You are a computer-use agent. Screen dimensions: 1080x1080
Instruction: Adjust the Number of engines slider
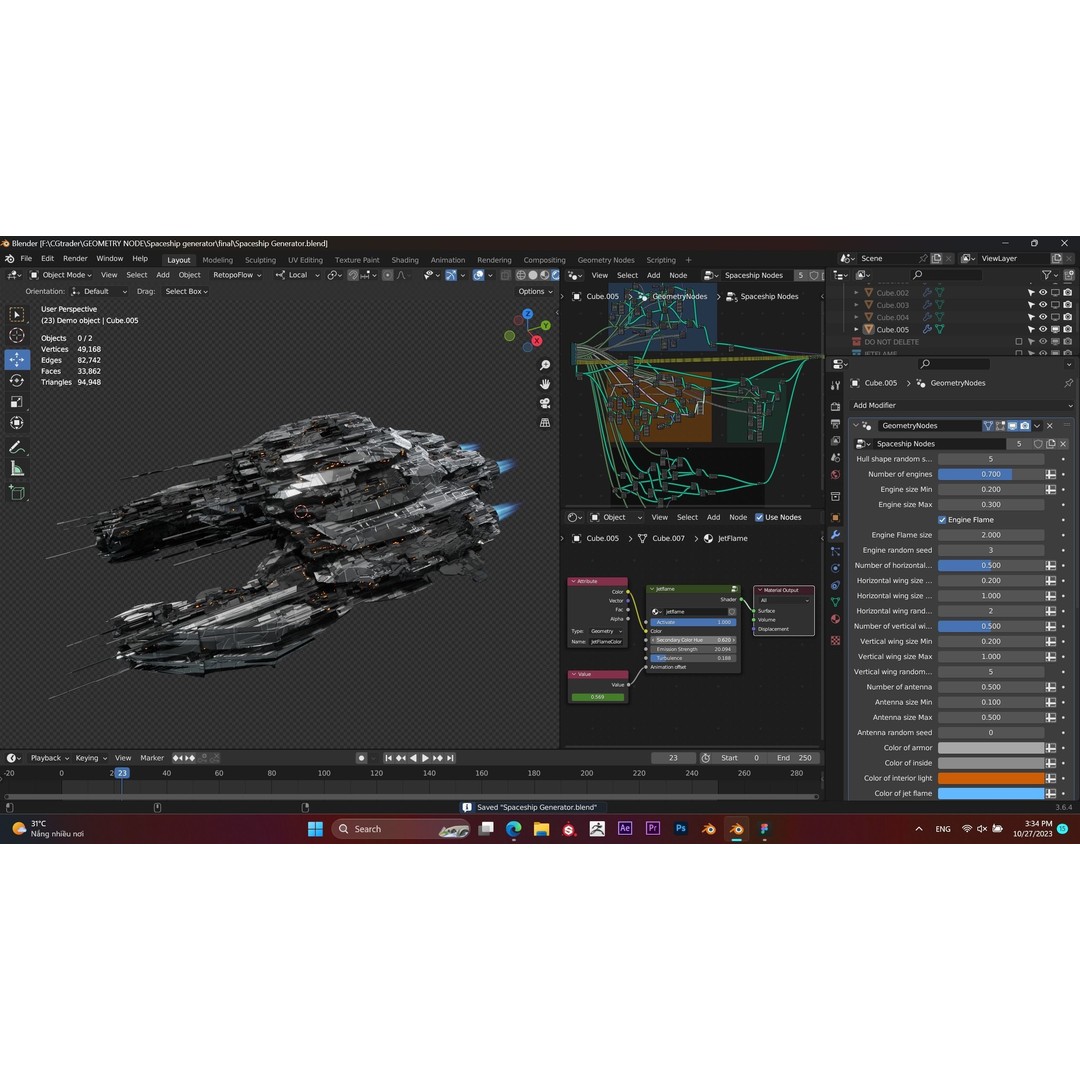(990, 475)
